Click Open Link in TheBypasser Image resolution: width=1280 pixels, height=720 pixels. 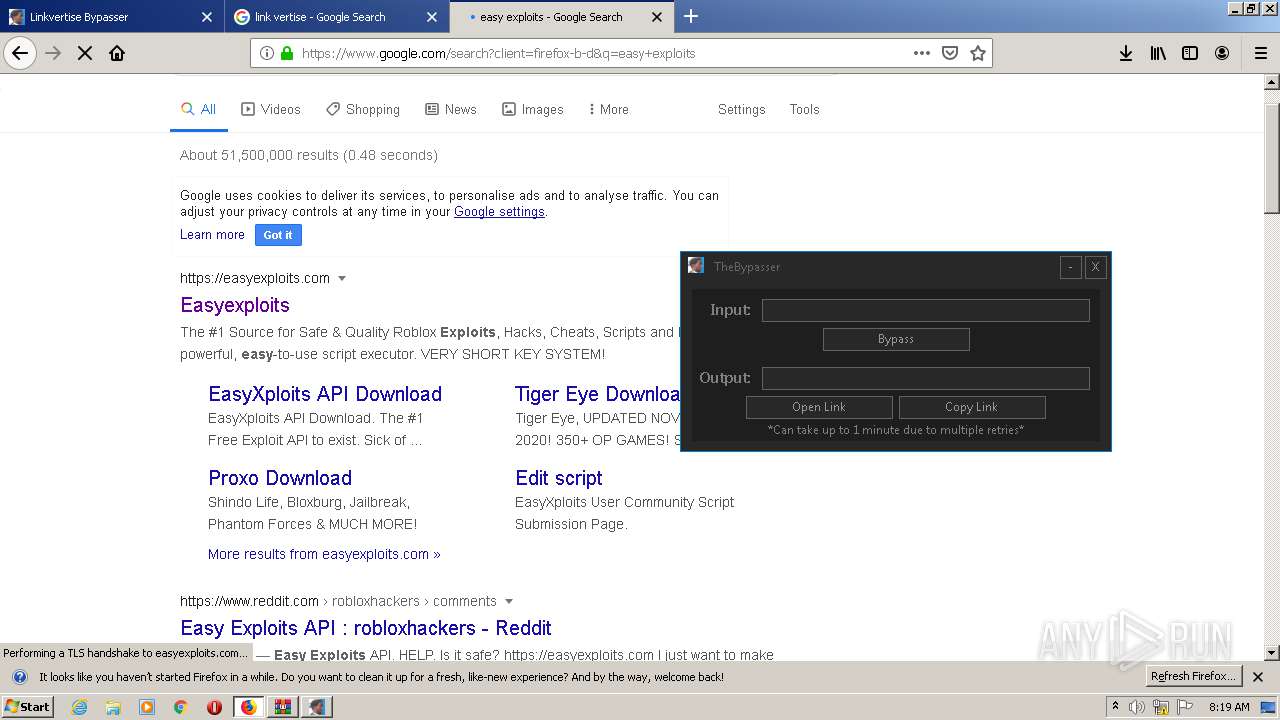click(819, 407)
